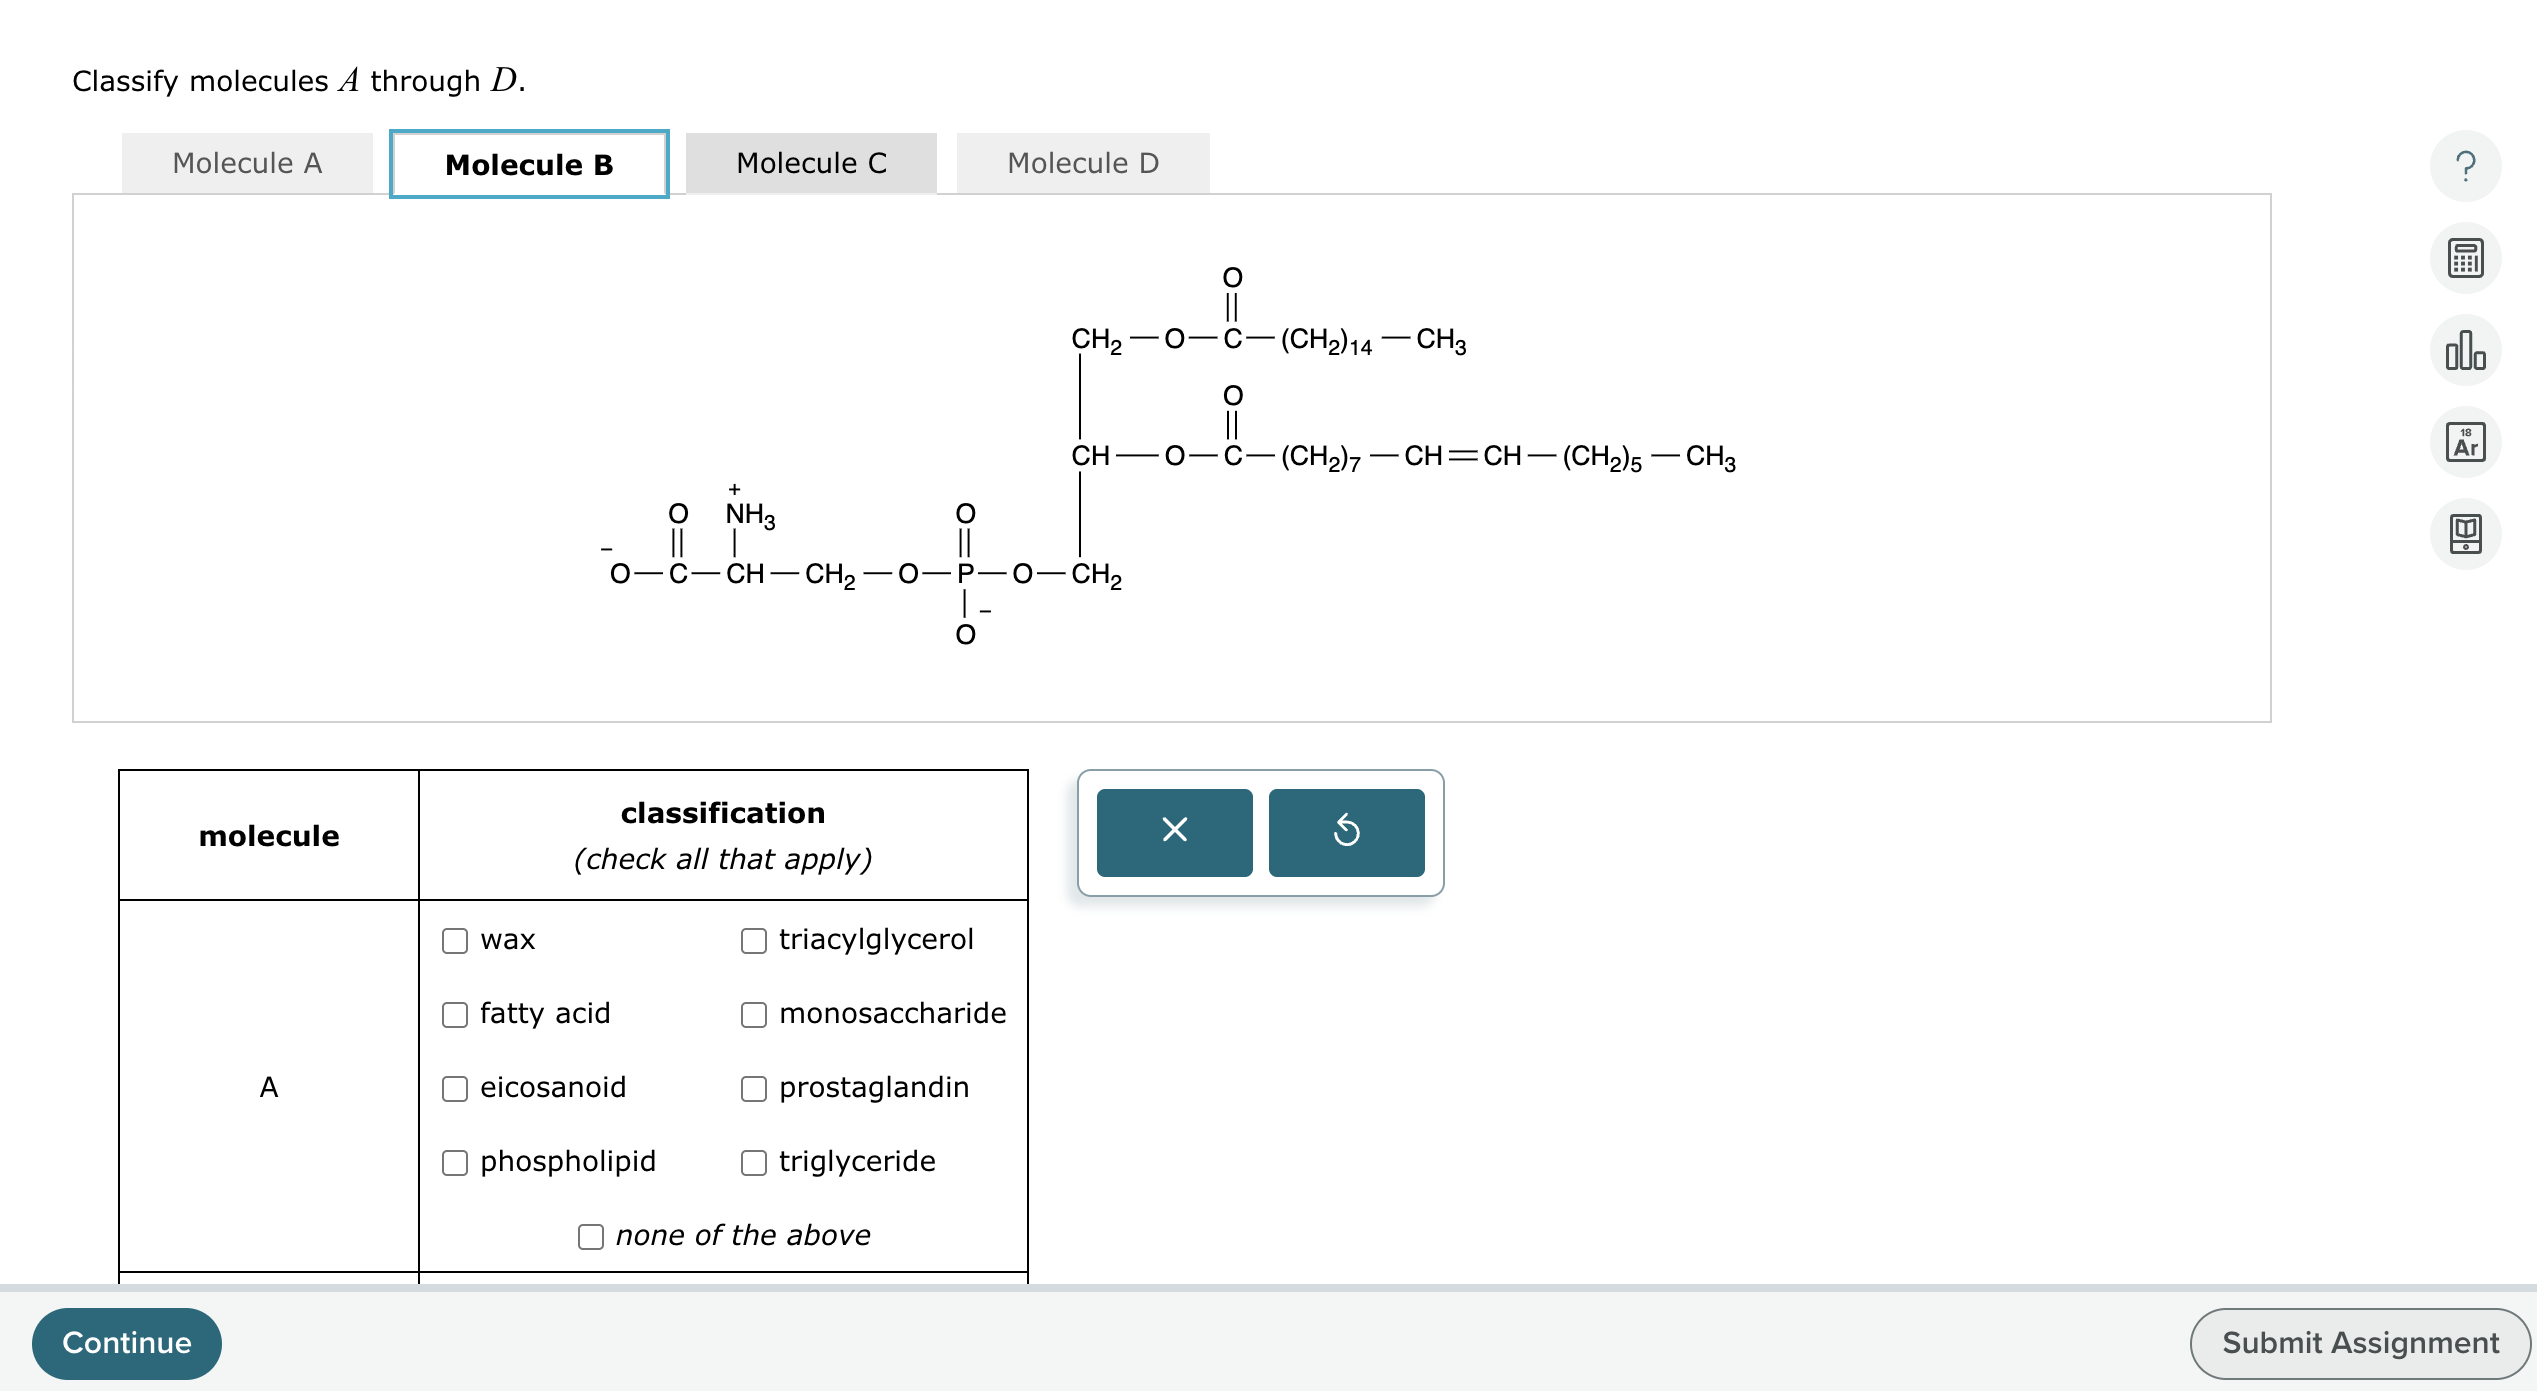Check the prostaglandin checkbox
2537x1391 pixels.
point(753,1088)
